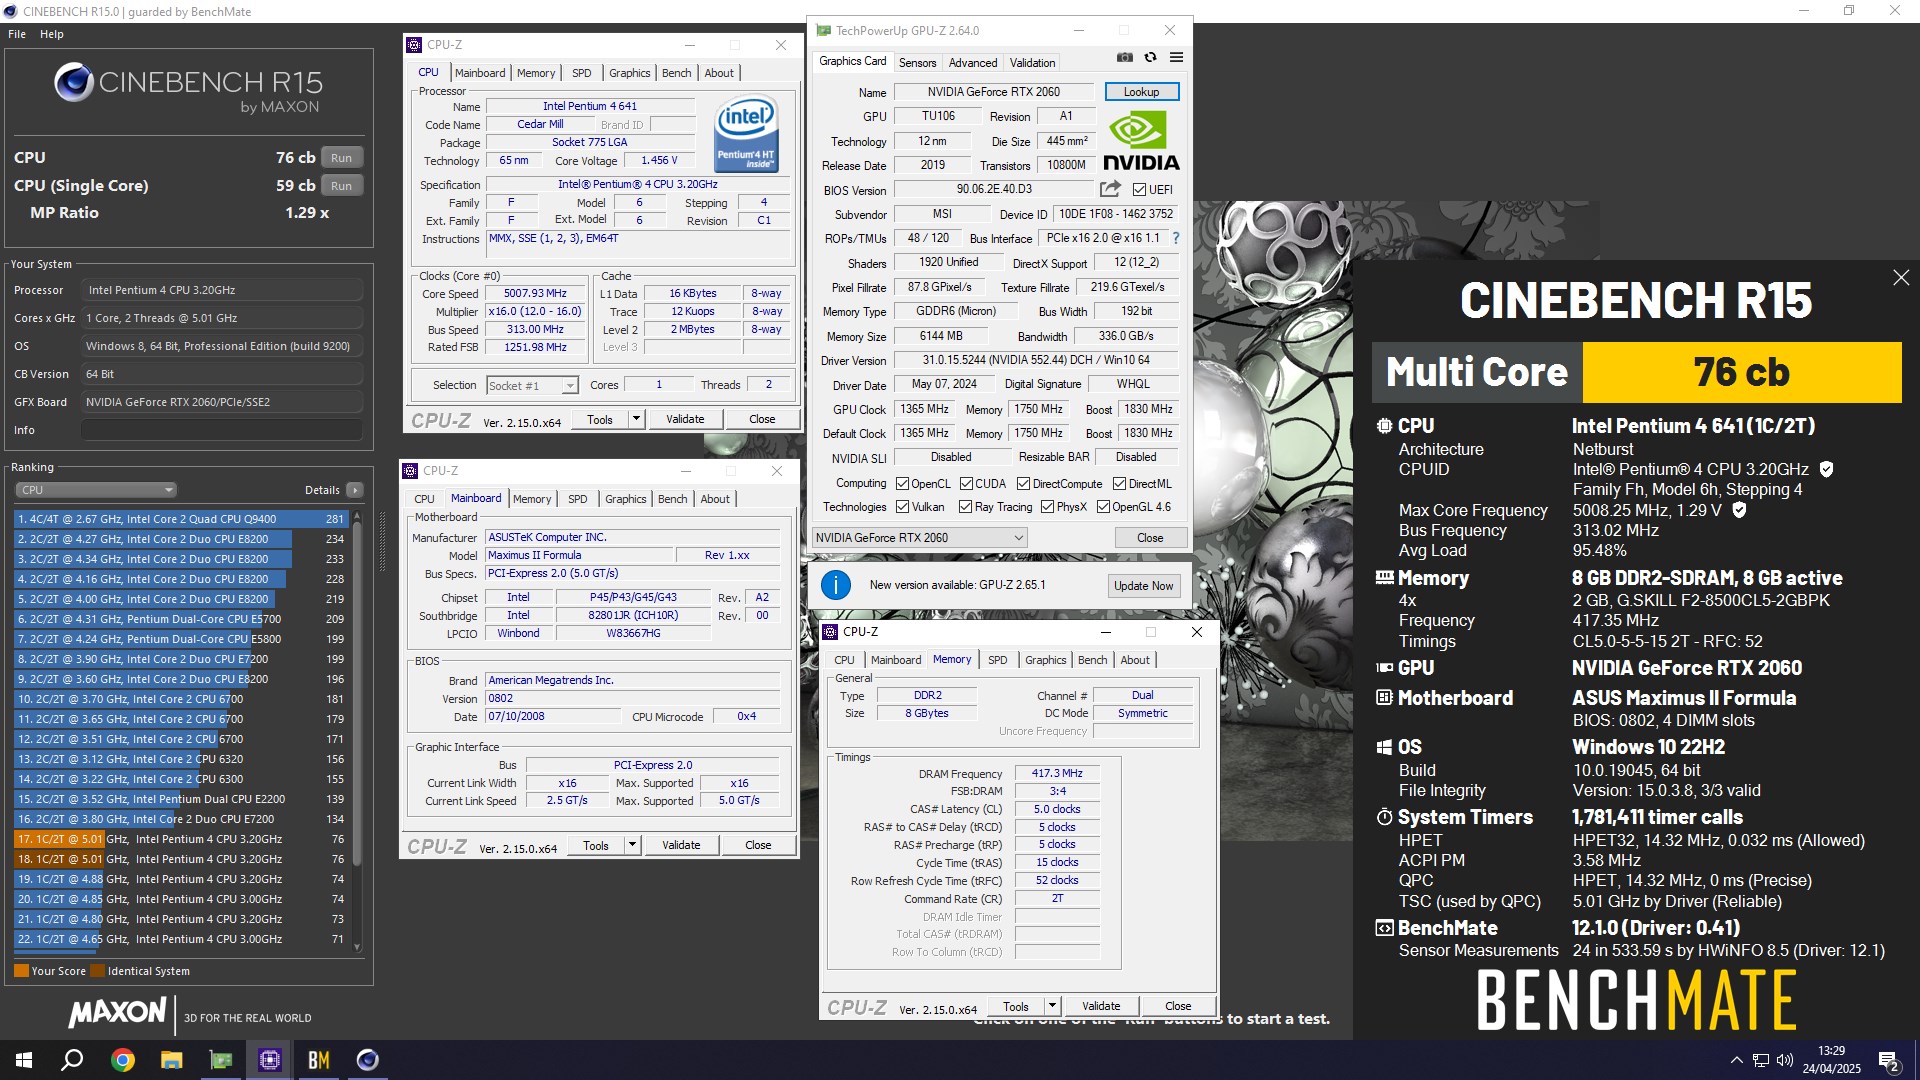This screenshot has width=1920, height=1080.
Task: Switch to the Advanced tab in GPU-Z
Action: point(972,63)
